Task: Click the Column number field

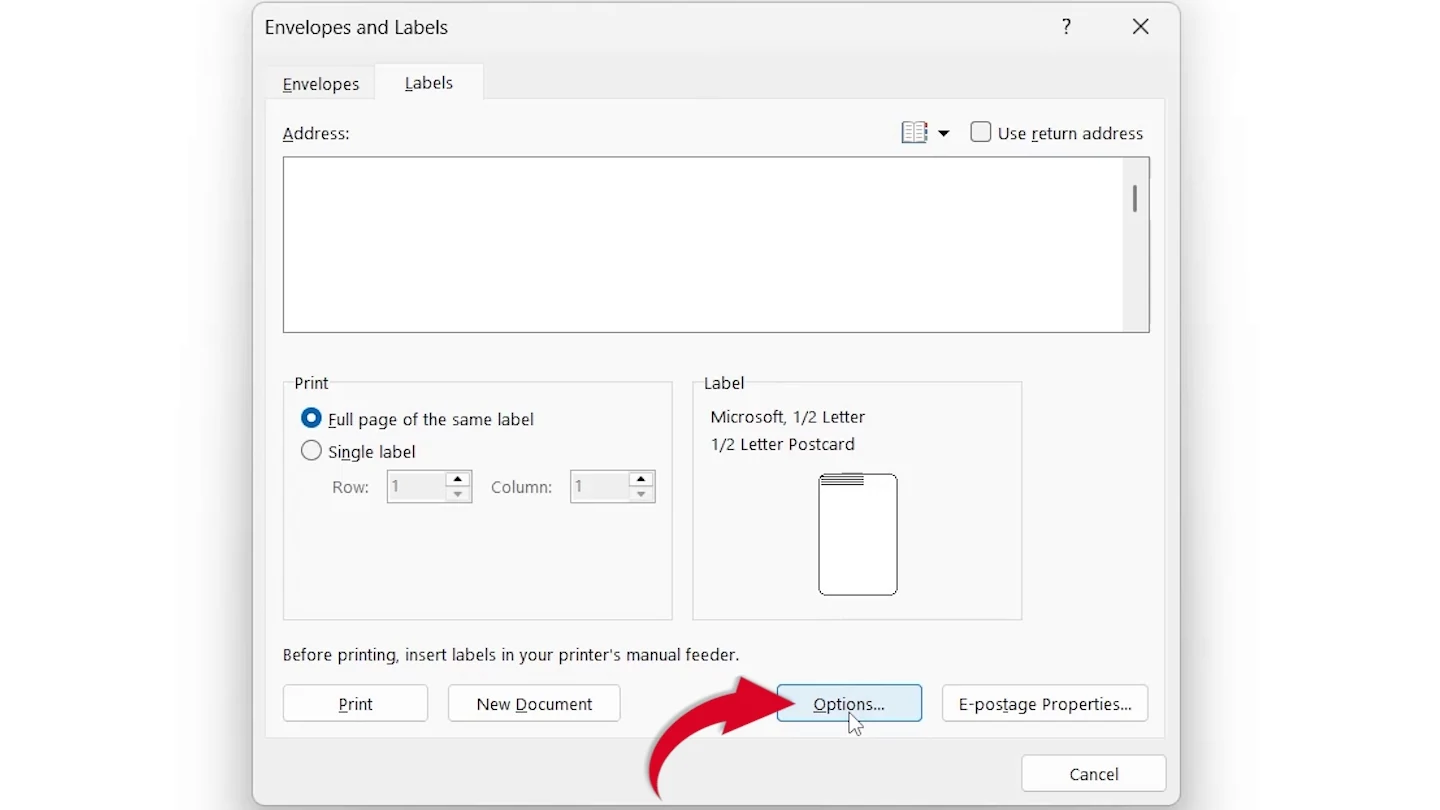Action: 600,487
